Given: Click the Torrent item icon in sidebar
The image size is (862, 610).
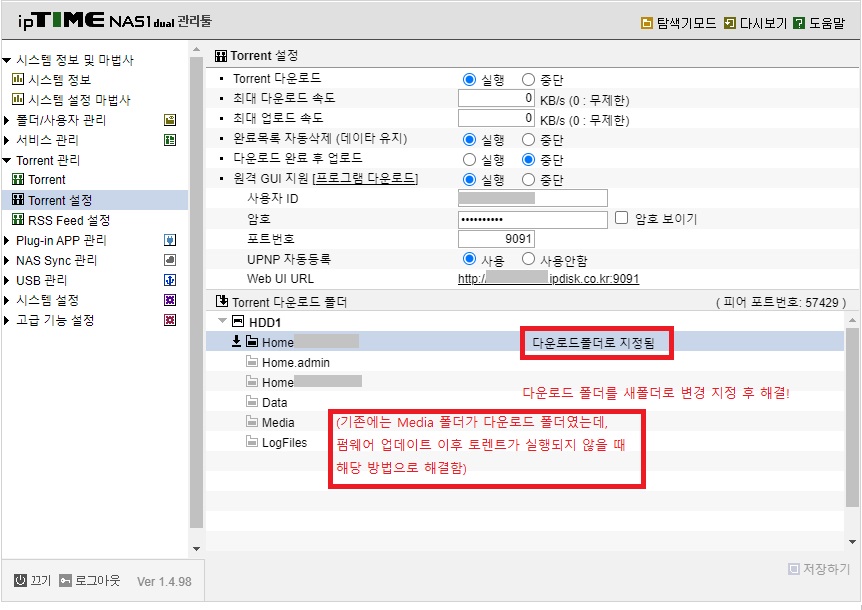Looking at the screenshot, I should point(18,179).
